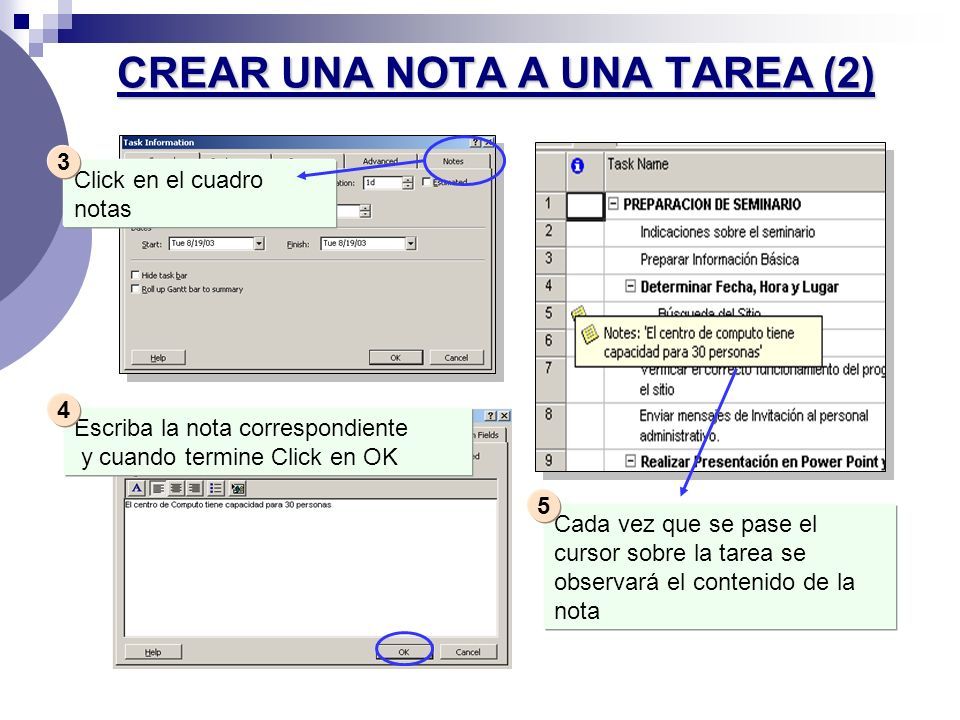Confirm the note with OK in Notes dialog

[x=404, y=652]
